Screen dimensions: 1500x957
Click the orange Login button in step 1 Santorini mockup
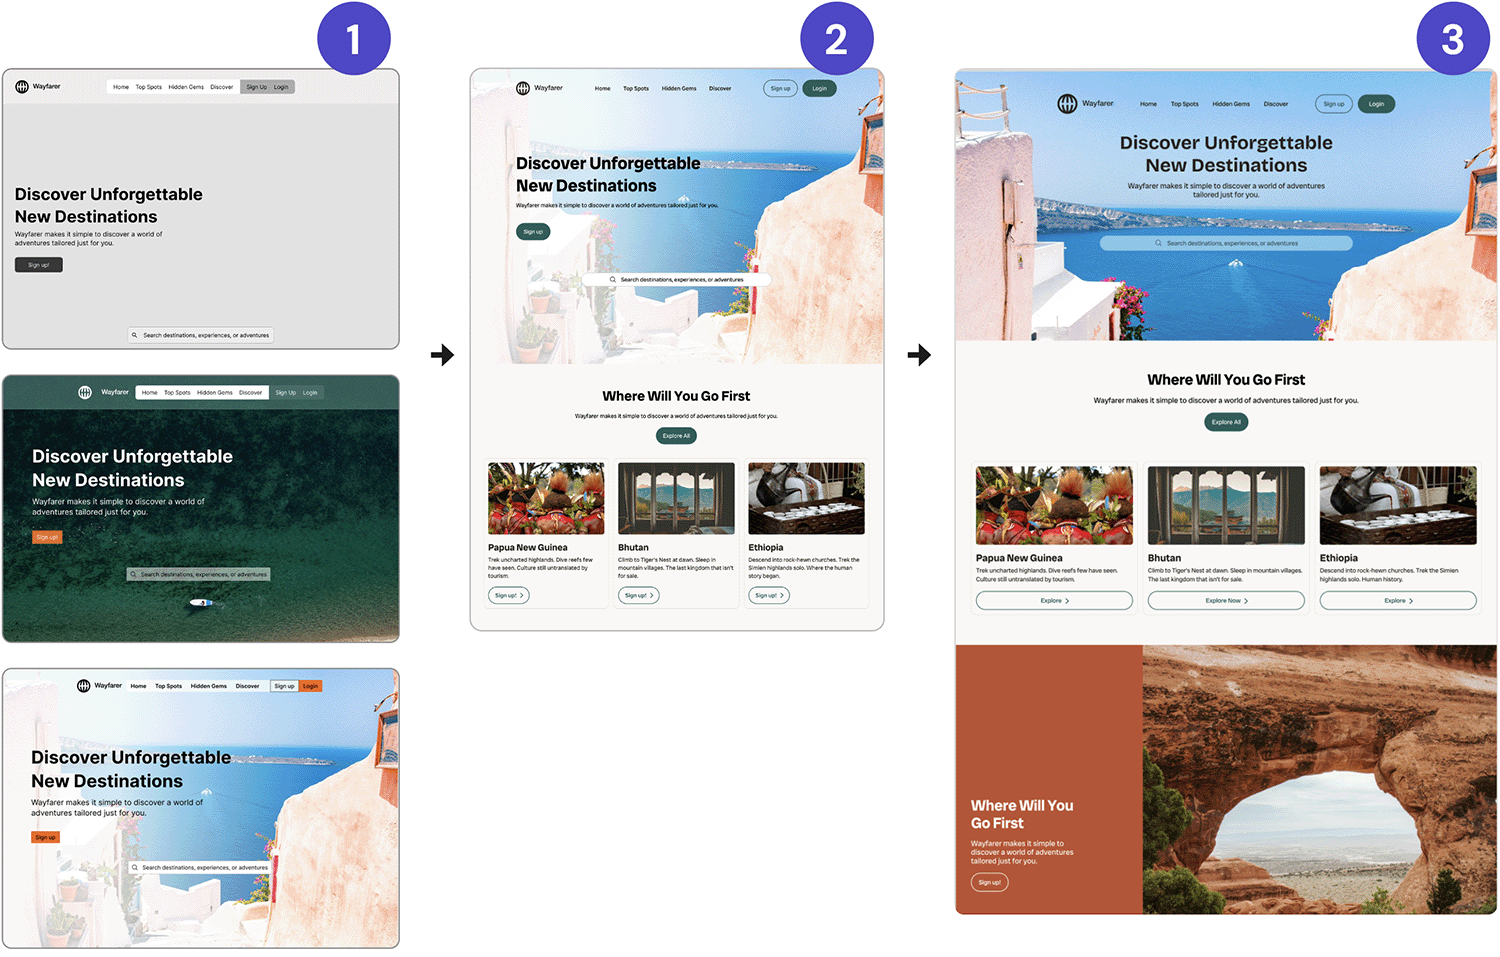click(x=310, y=686)
